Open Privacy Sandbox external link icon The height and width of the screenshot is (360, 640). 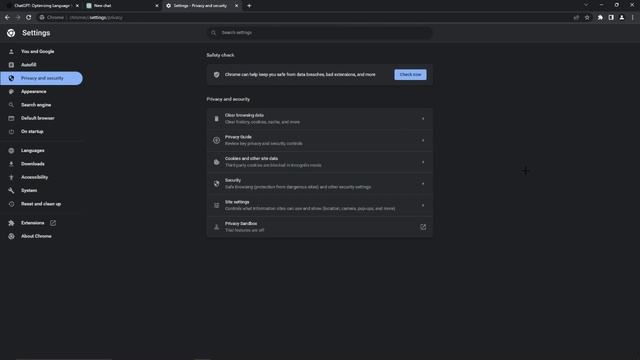tap(423, 227)
